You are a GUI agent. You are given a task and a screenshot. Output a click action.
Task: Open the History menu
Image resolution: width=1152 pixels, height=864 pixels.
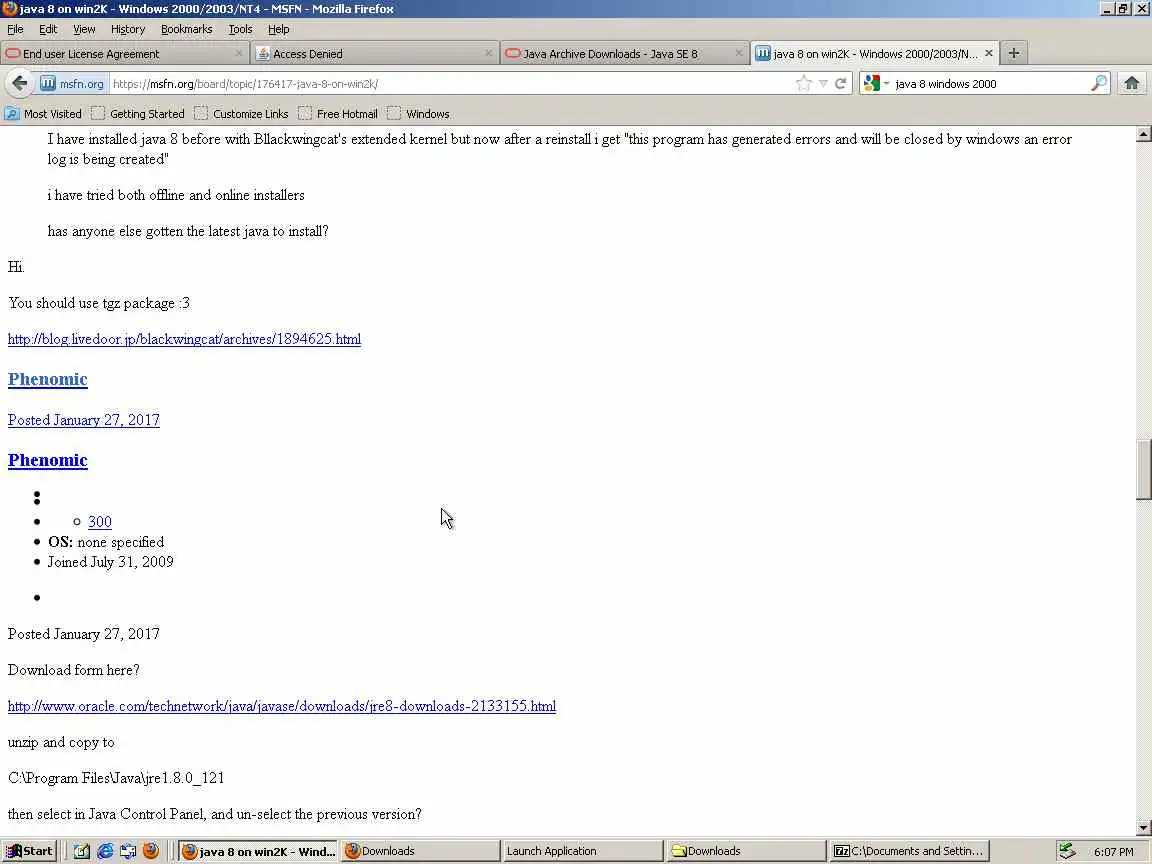pyautogui.click(x=128, y=29)
